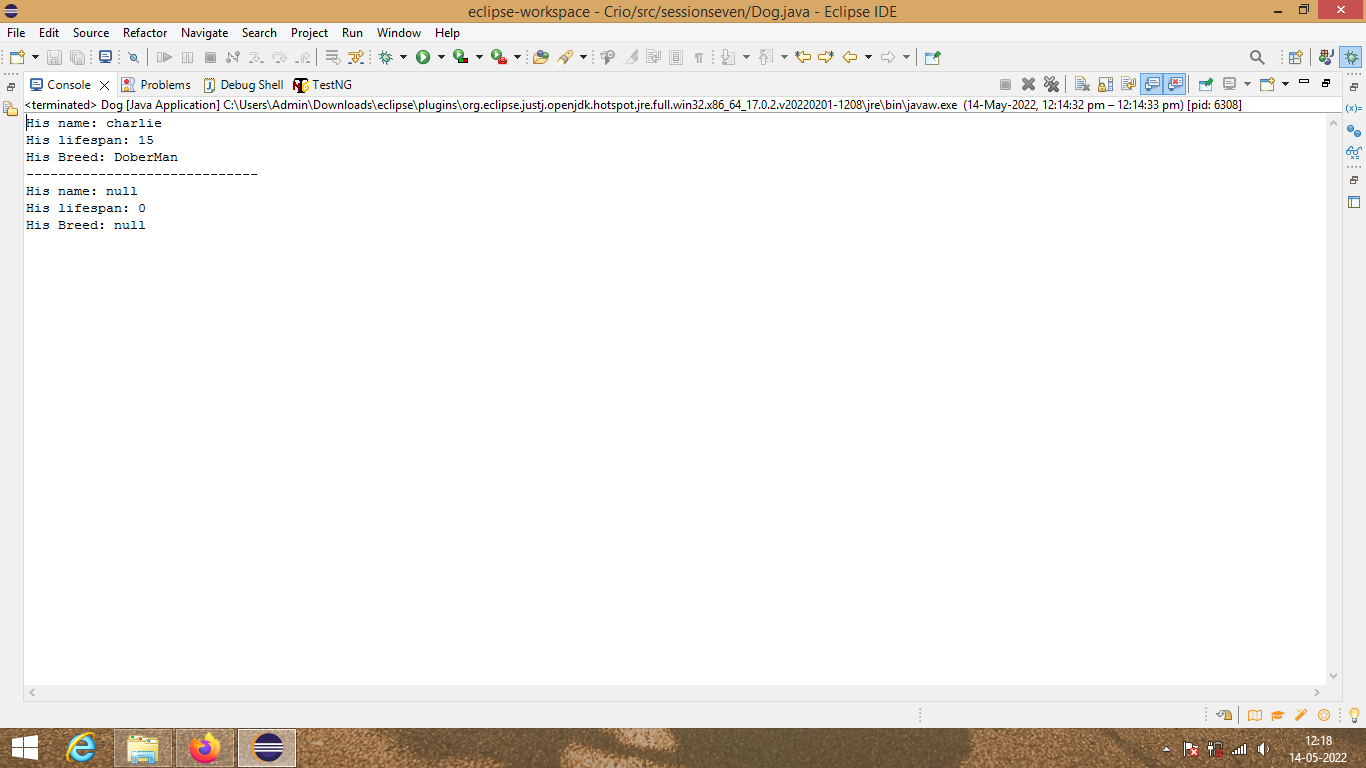Switch to the Debug perspective icon

coord(1351,57)
